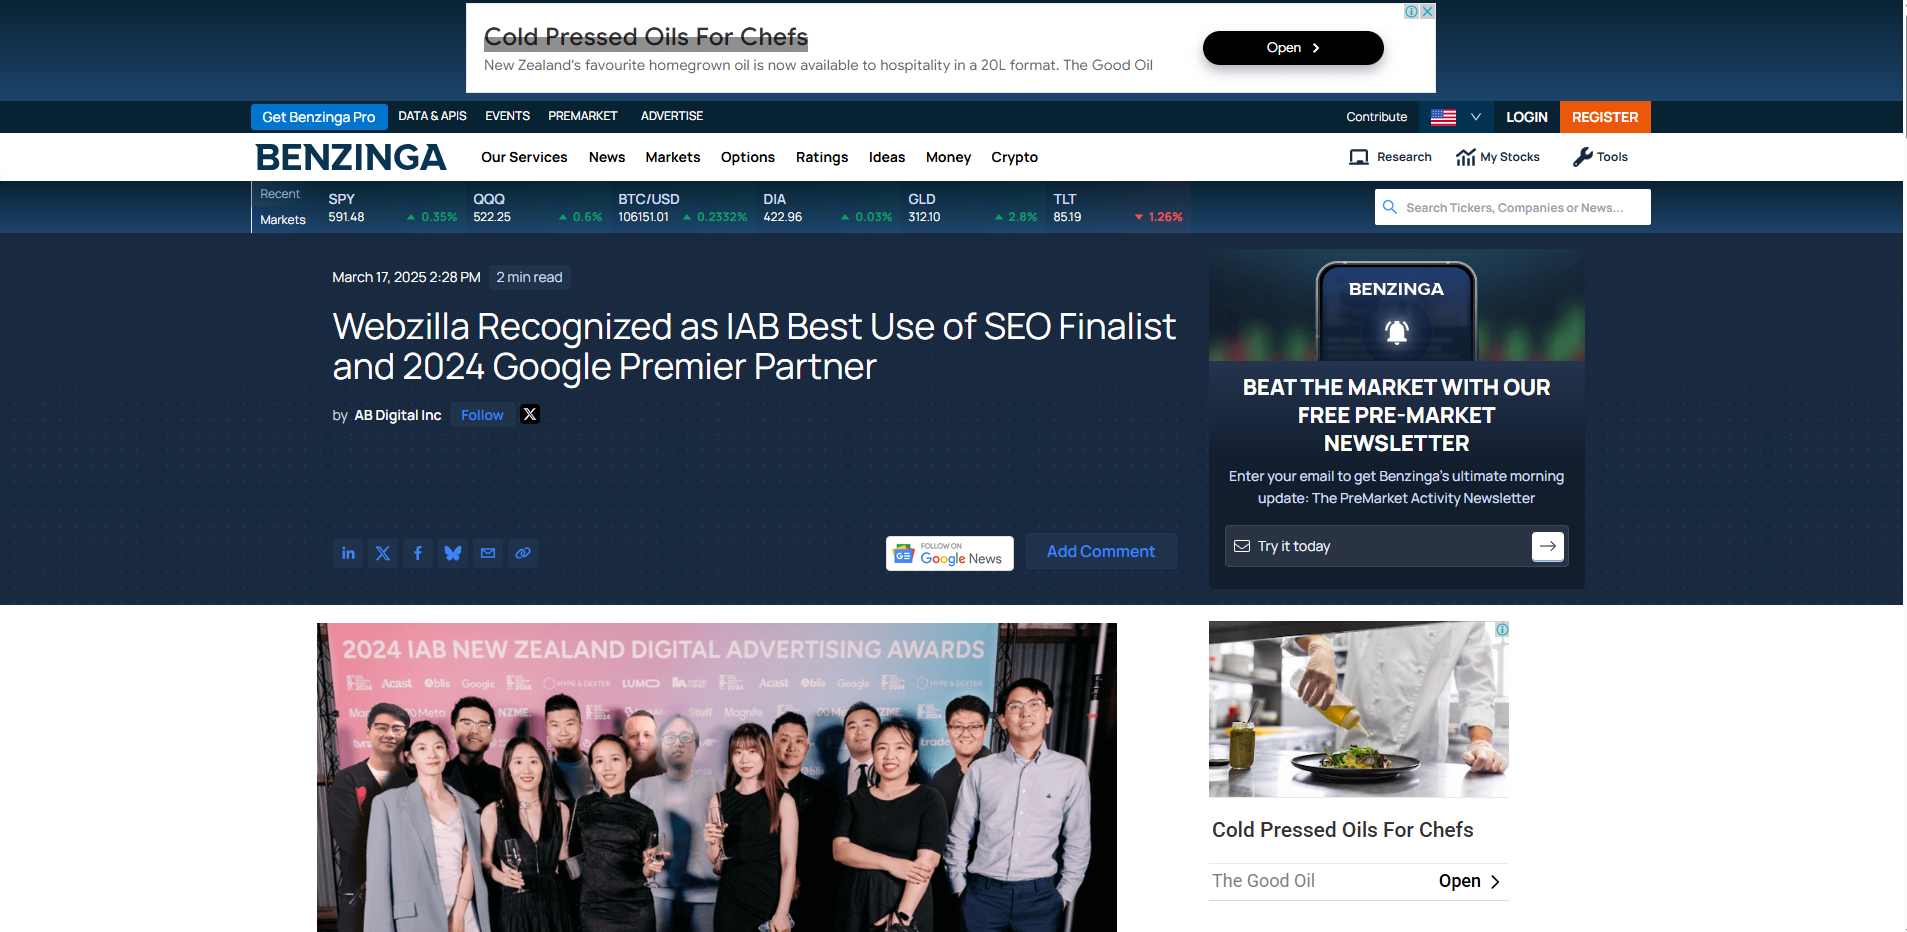Copy article link chain icon

(x=523, y=553)
